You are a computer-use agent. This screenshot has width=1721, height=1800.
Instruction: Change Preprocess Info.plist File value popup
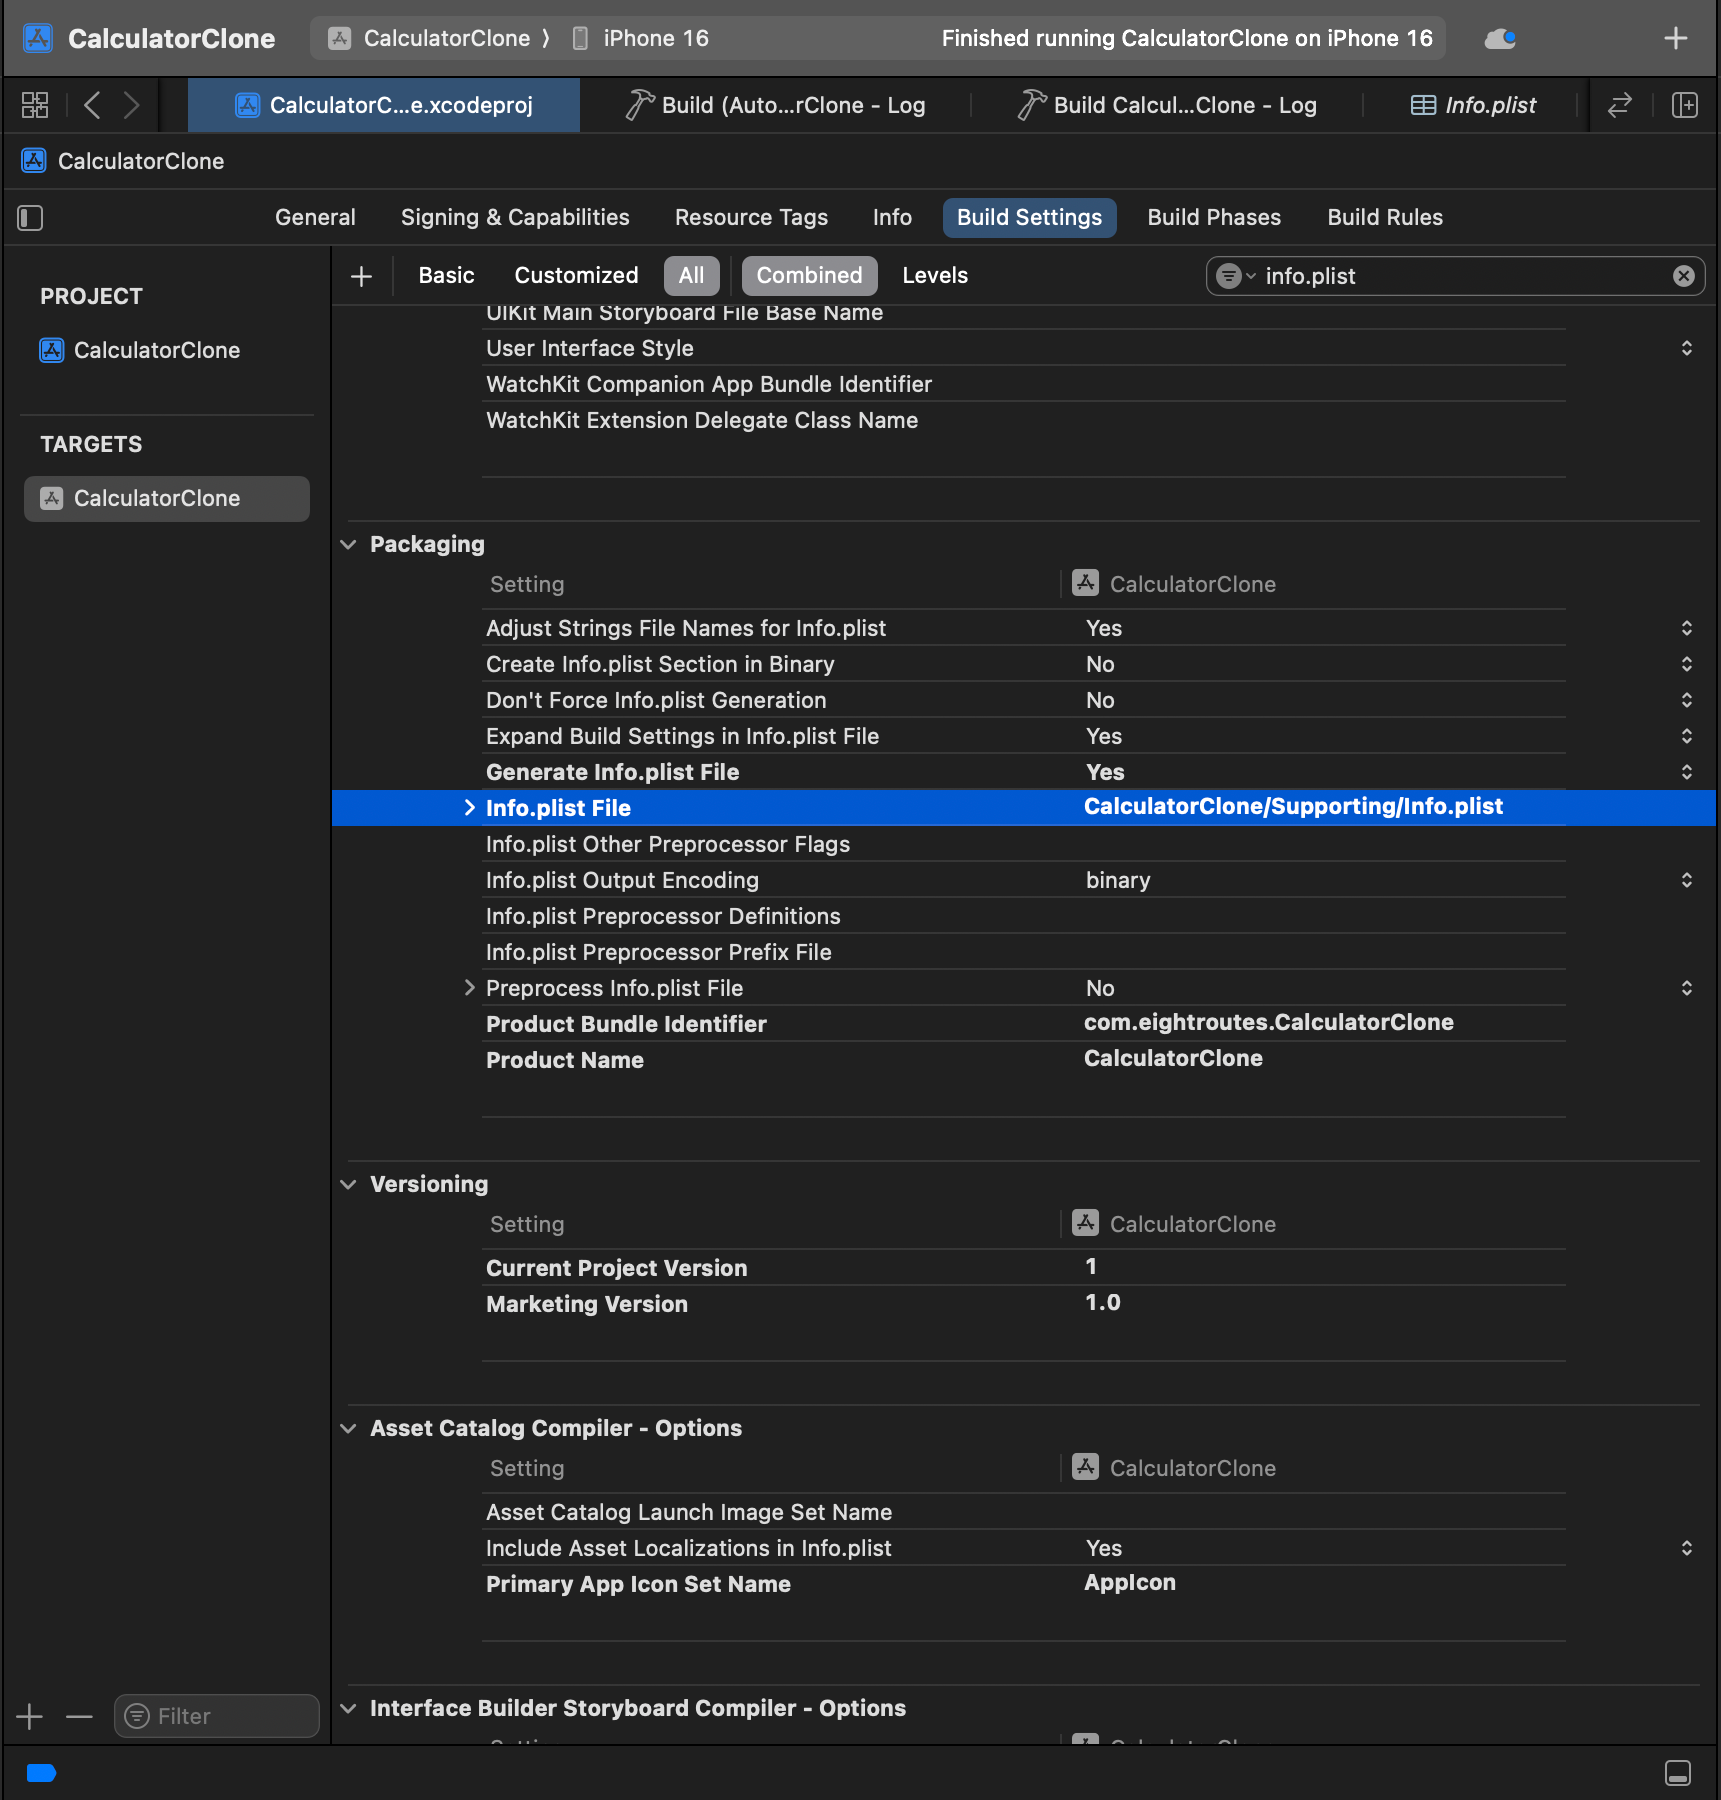click(1686, 989)
